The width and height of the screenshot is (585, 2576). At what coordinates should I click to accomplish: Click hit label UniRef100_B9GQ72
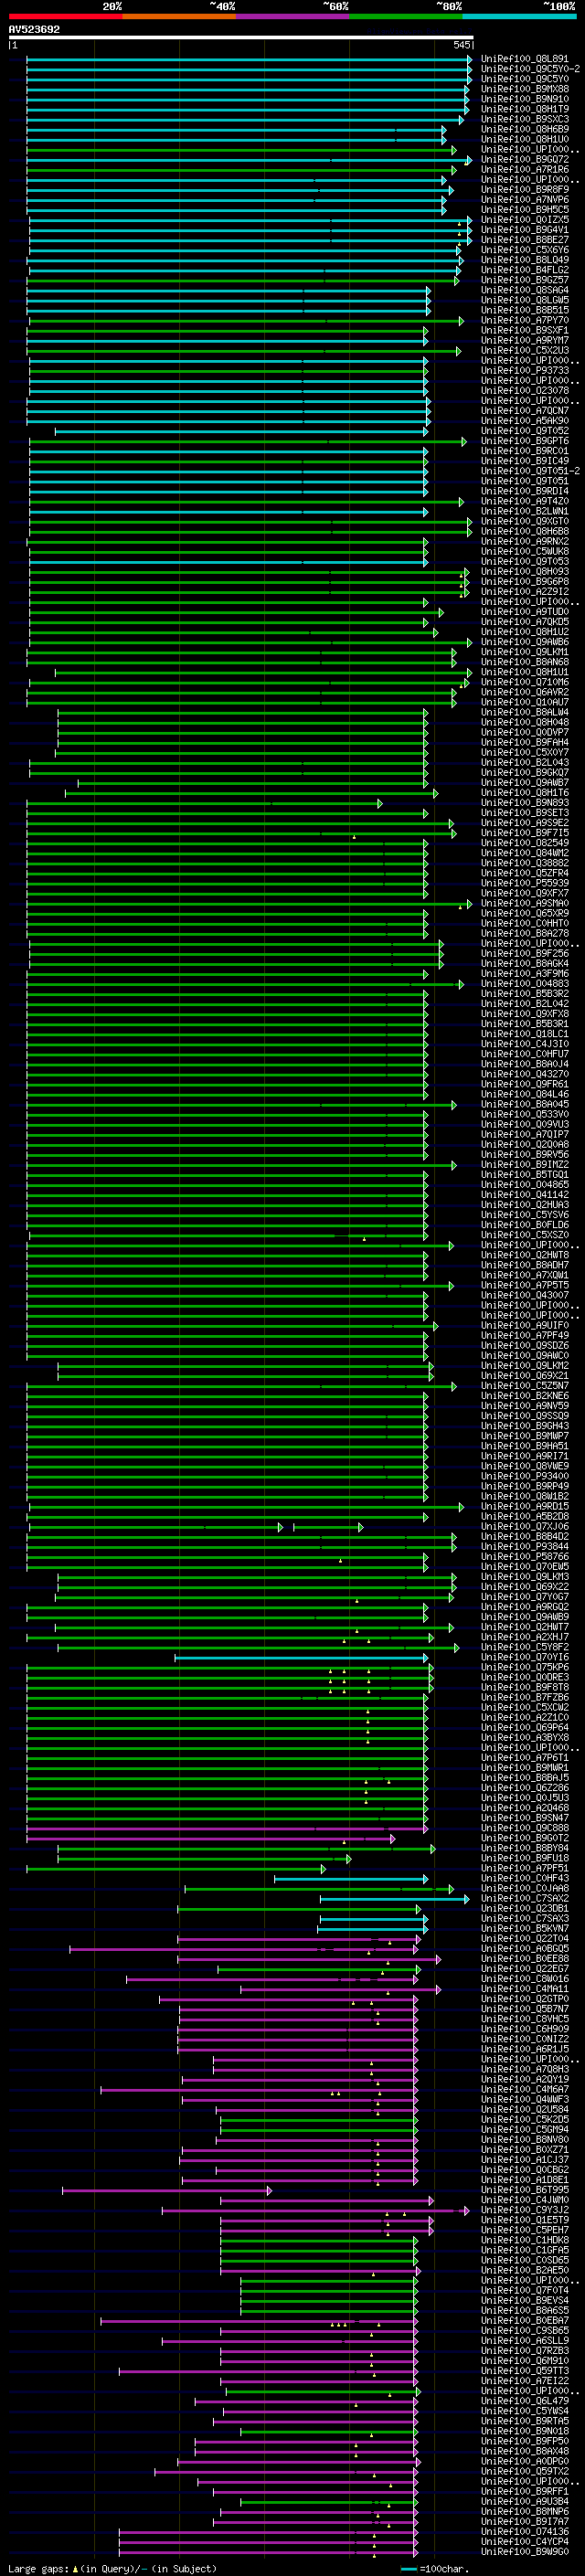click(524, 160)
